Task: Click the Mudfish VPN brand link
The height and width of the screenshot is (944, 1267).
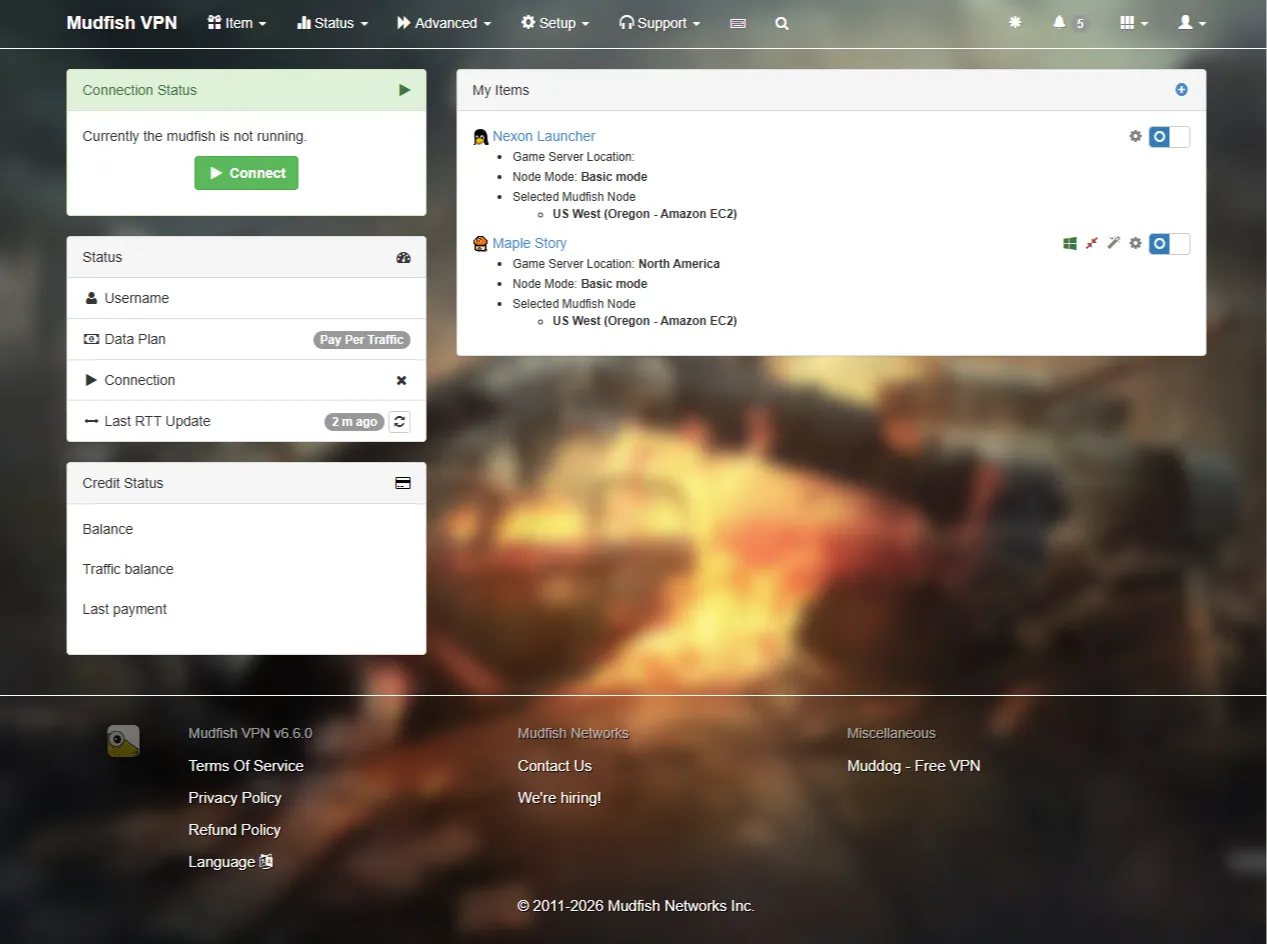Action: coord(122,23)
